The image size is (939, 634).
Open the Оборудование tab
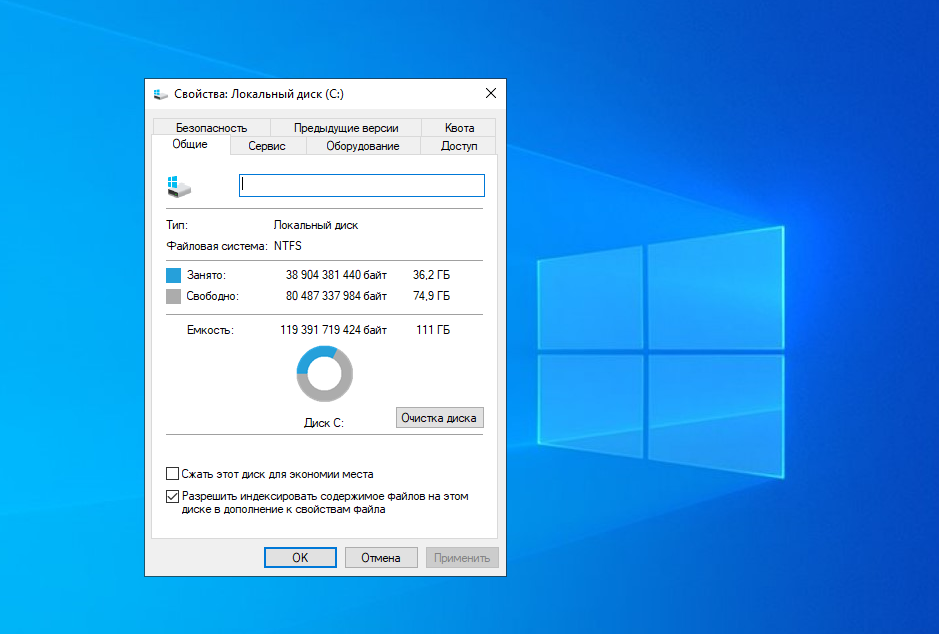click(x=362, y=145)
